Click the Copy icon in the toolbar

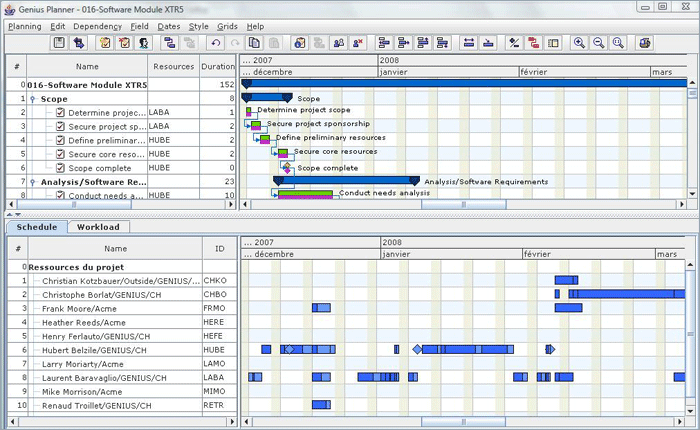point(254,43)
